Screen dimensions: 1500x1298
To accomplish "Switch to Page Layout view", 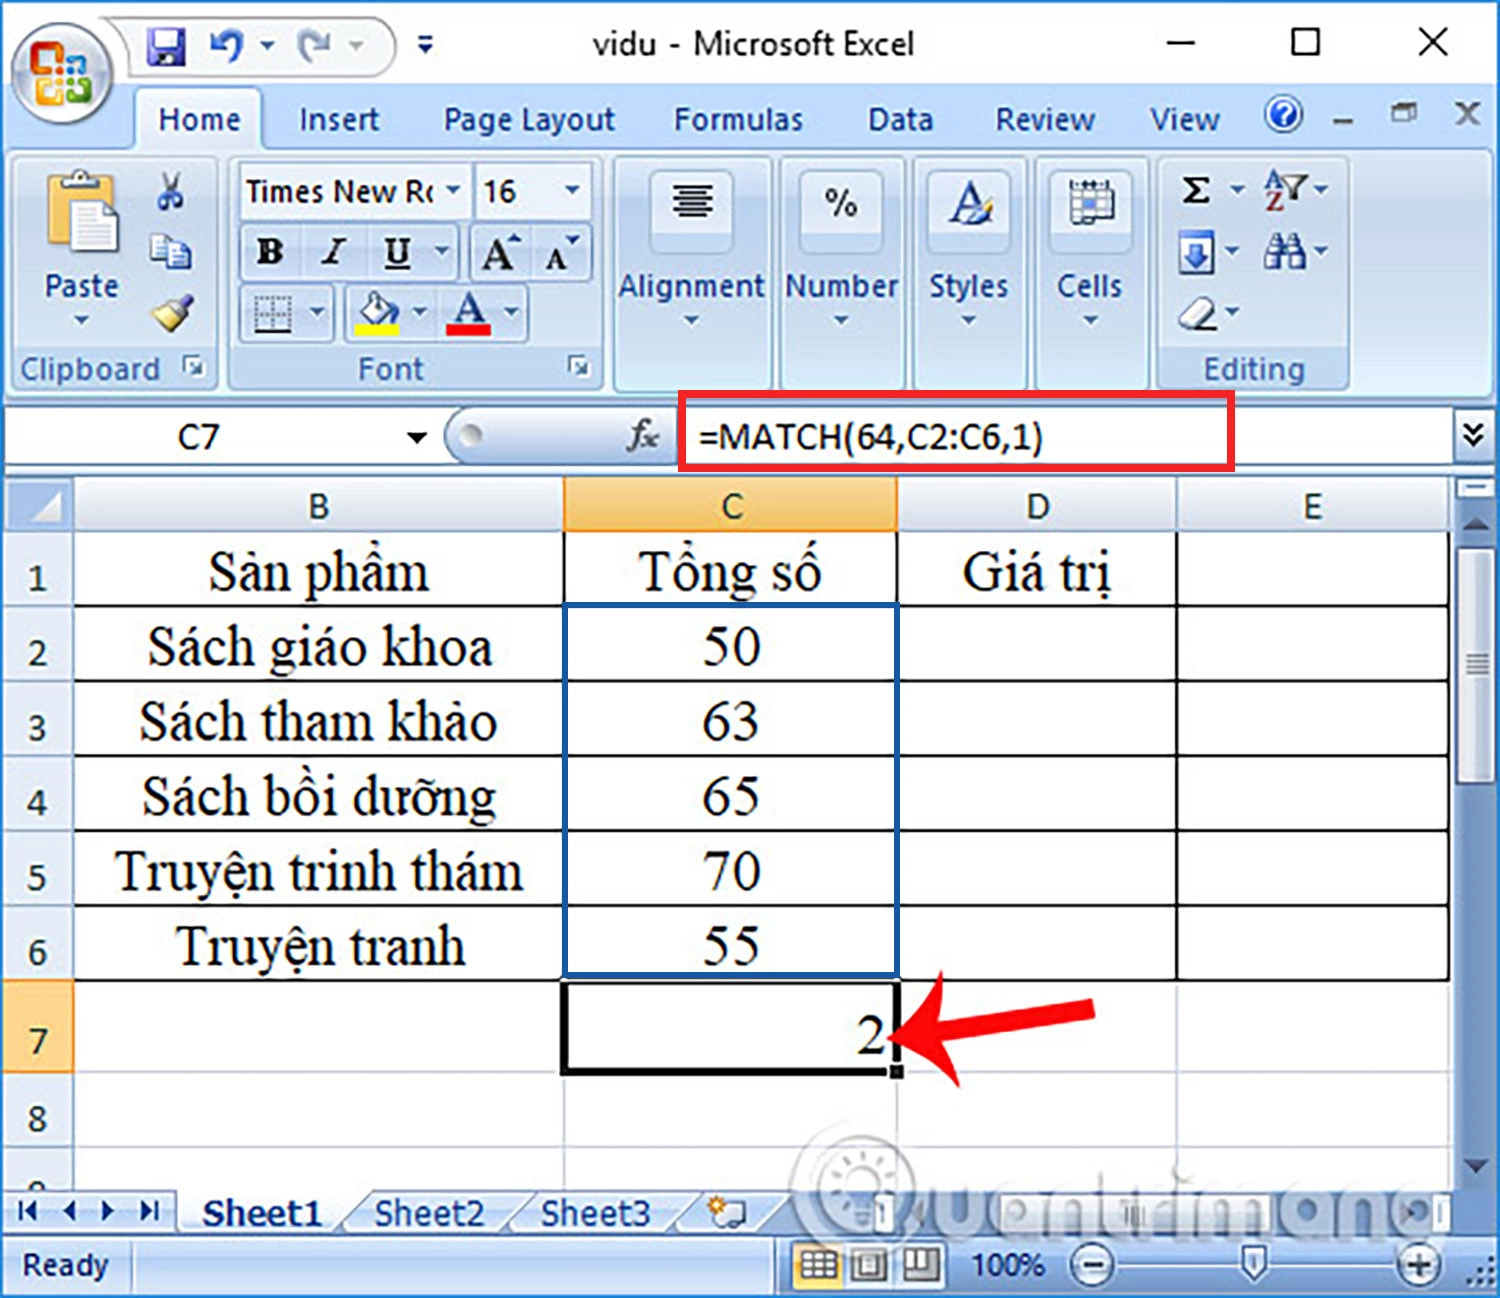I will tap(868, 1266).
